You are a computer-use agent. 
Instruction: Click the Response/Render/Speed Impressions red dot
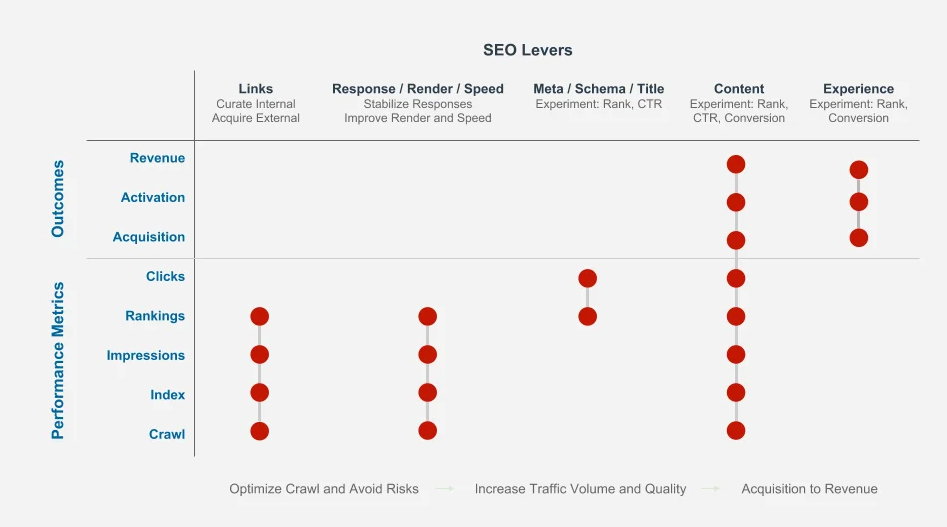[x=427, y=354]
